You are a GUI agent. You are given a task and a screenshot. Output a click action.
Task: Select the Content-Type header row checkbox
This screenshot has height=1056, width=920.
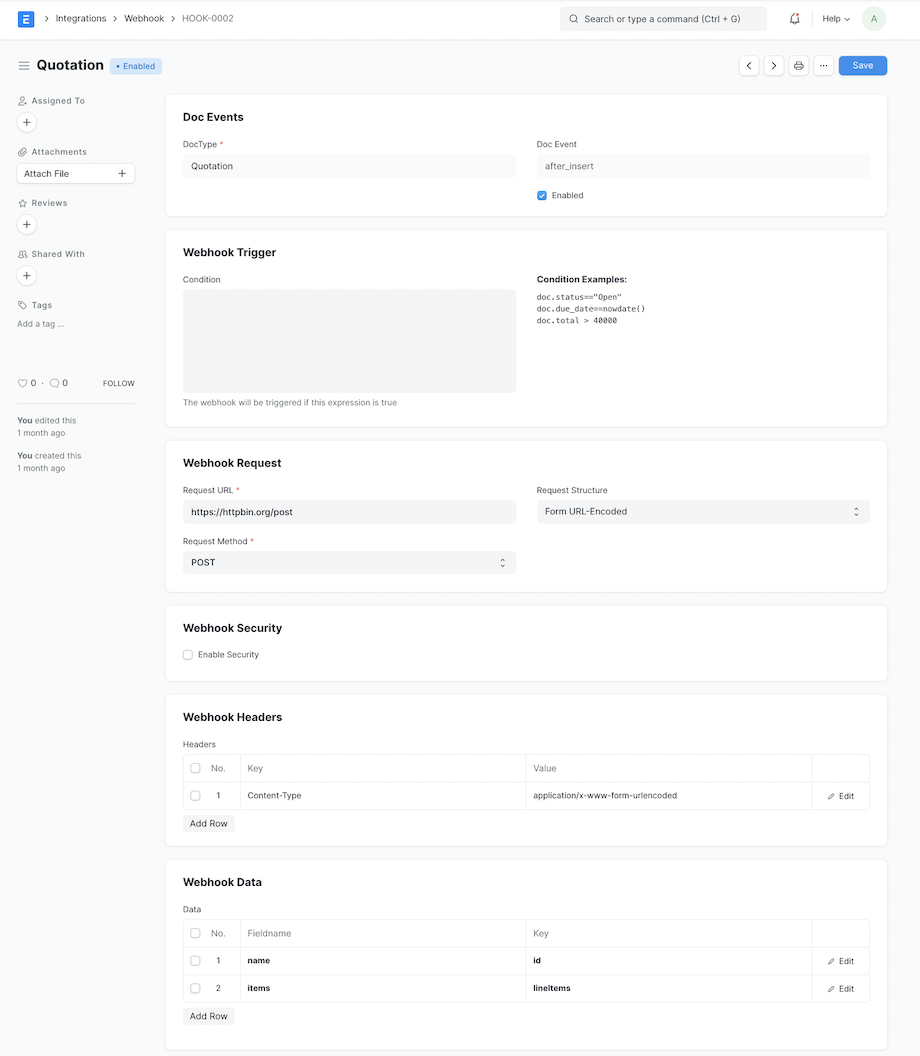(195, 796)
